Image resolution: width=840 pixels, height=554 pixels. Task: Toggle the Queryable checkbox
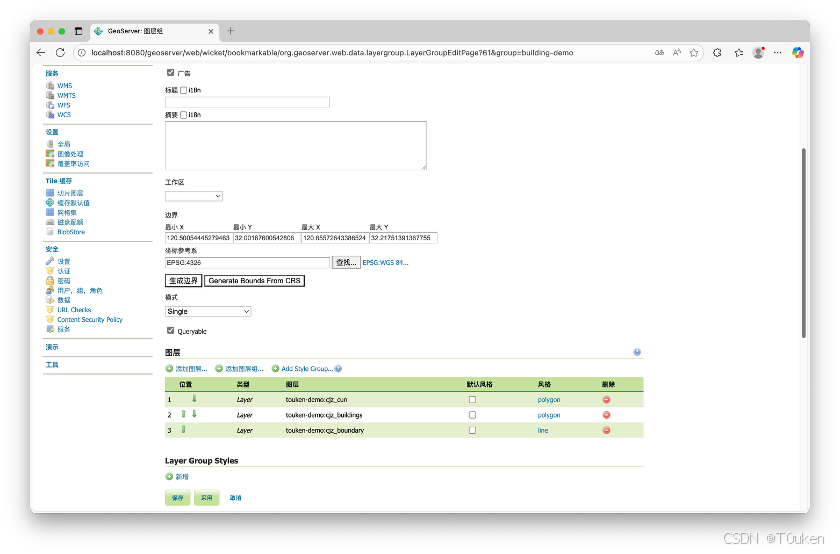[170, 331]
